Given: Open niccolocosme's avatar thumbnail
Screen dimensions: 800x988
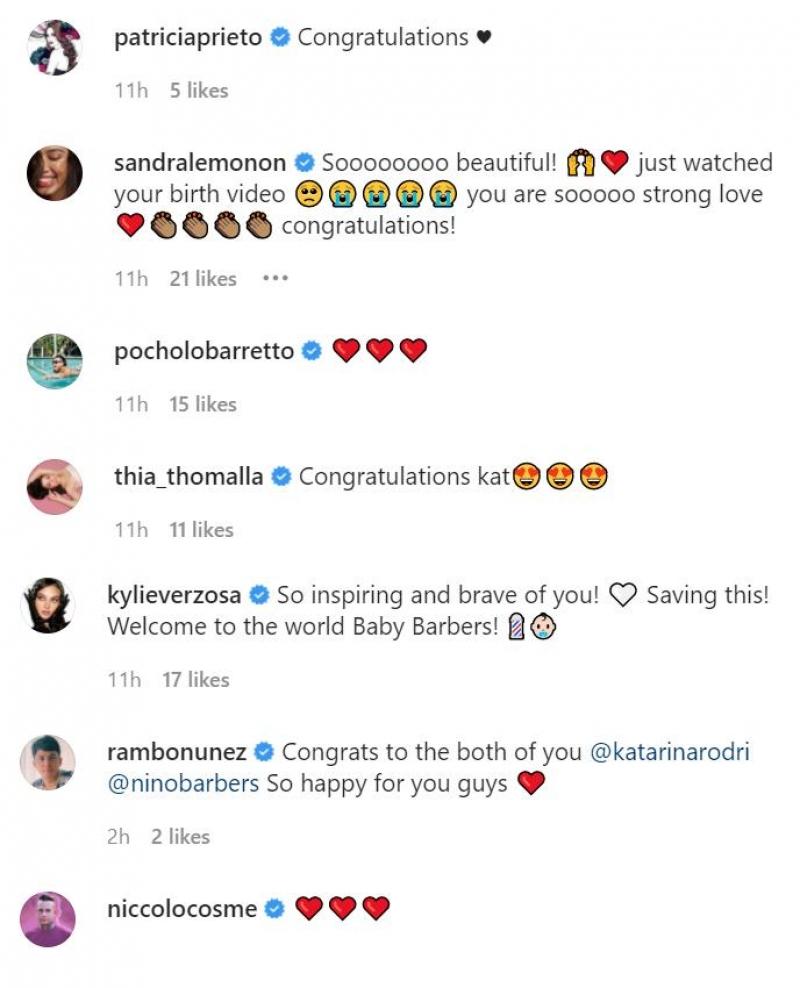Looking at the screenshot, I should tap(48, 919).
